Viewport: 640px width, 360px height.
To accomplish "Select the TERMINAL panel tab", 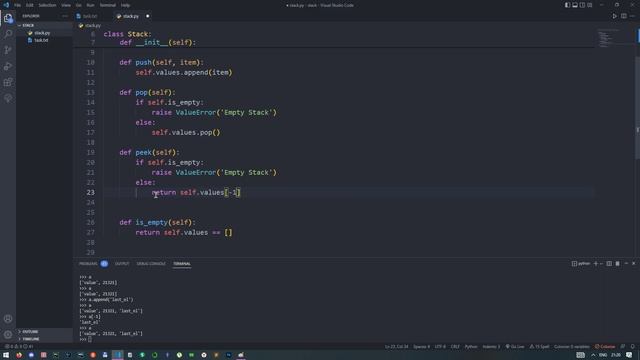I will click(x=182, y=264).
